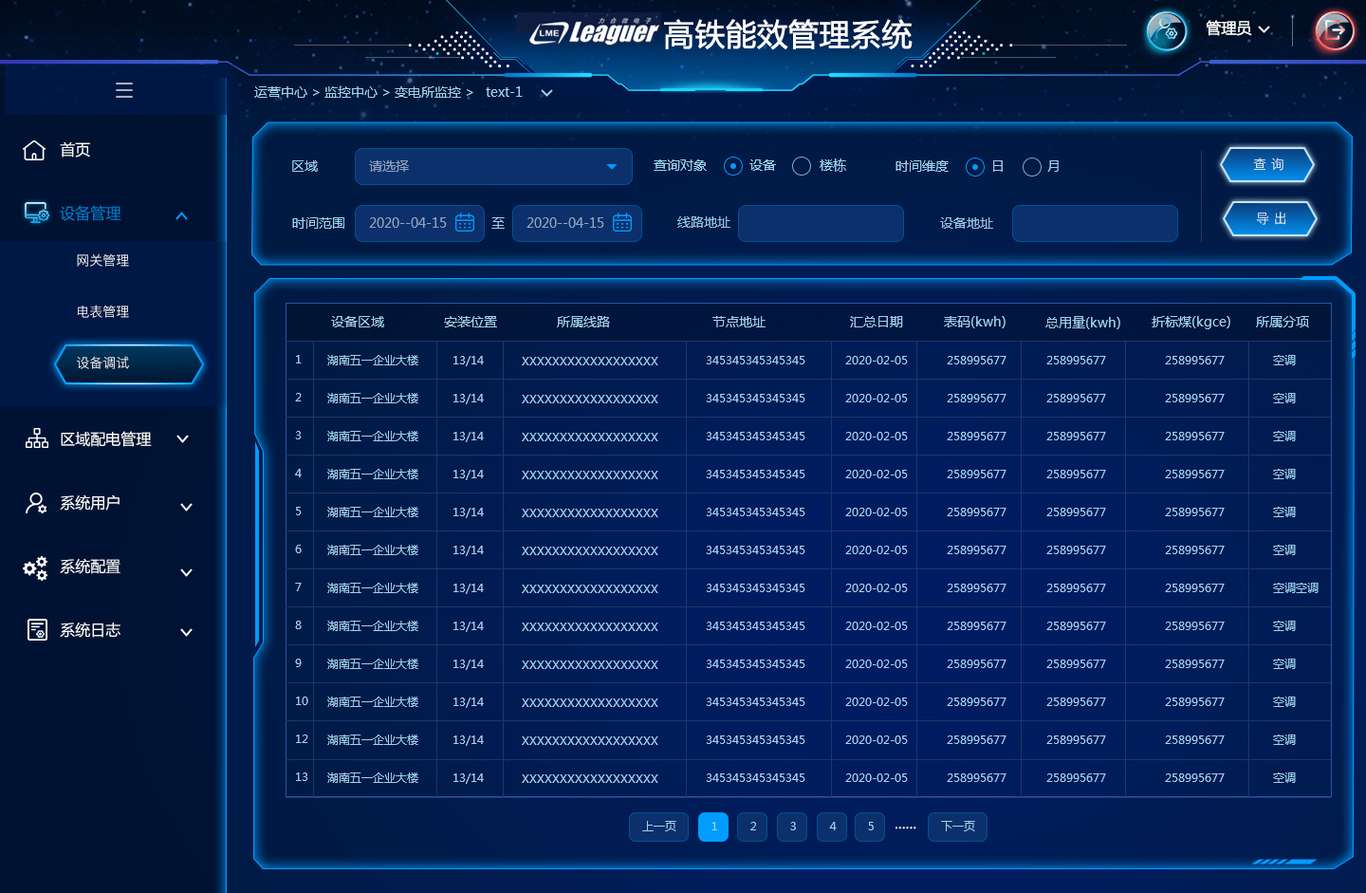Click the home icon beside 首页
Image resolution: width=1366 pixels, height=893 pixels.
point(34,150)
